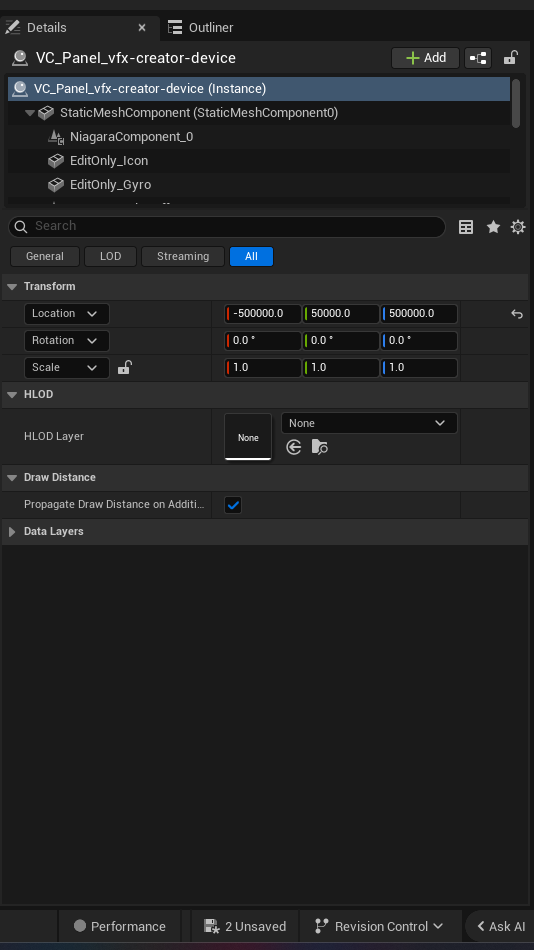The image size is (534, 950).
Task: Open the HLOD Layer None dropdown
Action: (369, 424)
